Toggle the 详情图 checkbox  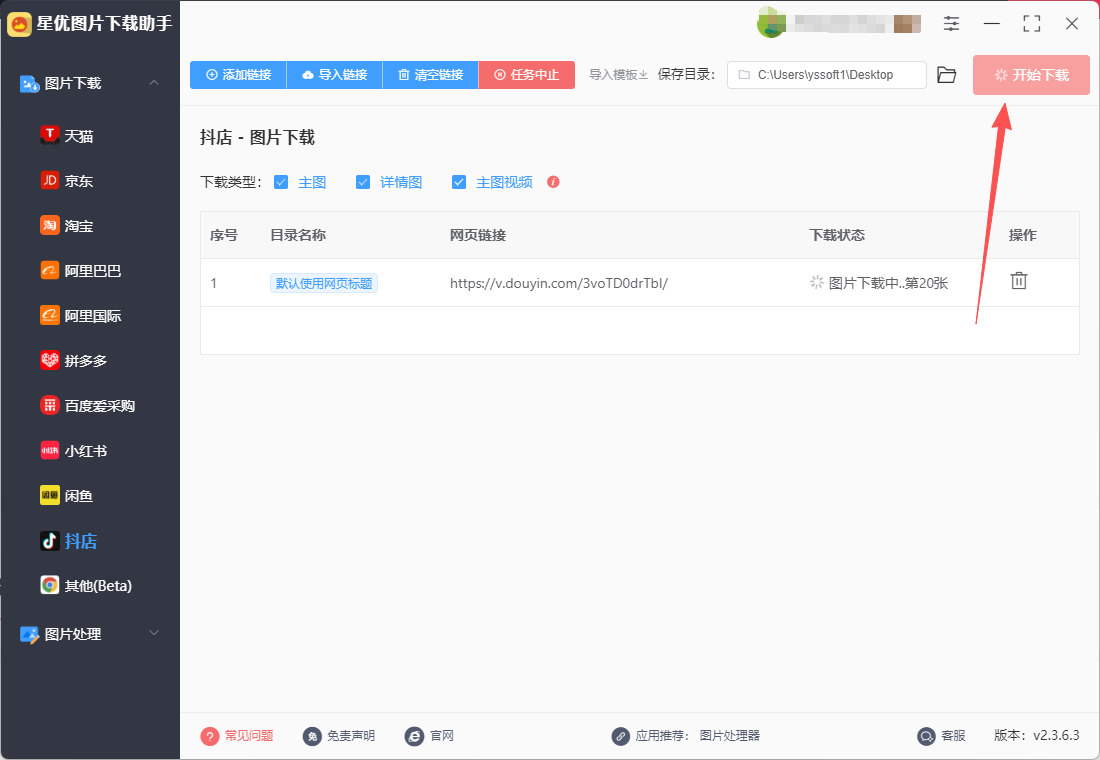point(363,182)
